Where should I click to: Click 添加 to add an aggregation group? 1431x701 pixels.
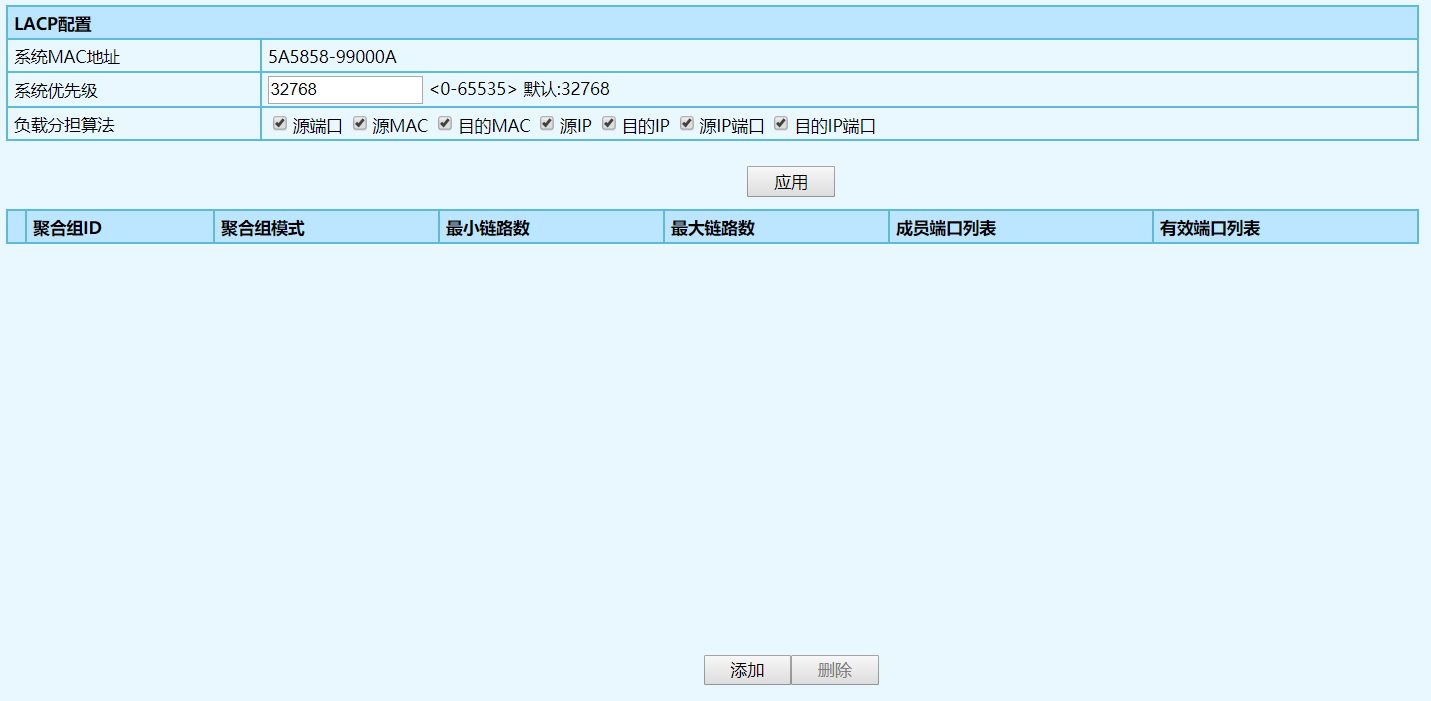pos(747,671)
